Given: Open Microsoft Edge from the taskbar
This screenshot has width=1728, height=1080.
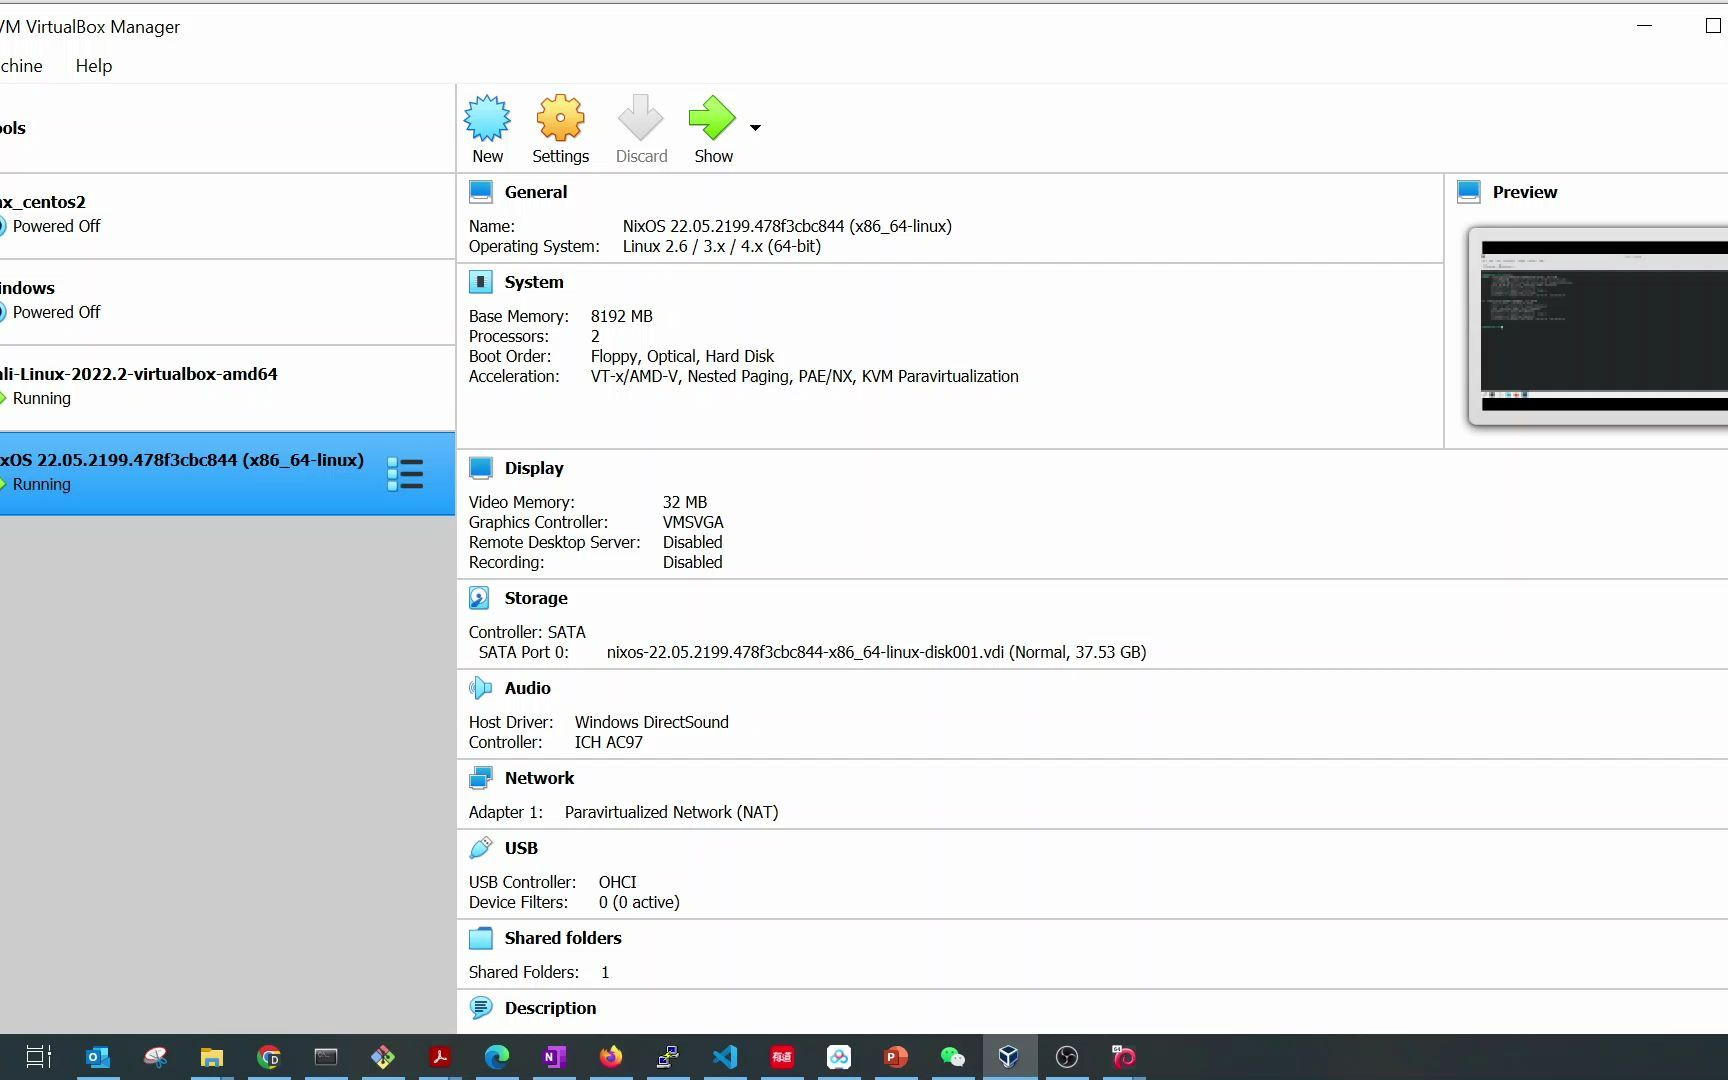Looking at the screenshot, I should coord(497,1057).
